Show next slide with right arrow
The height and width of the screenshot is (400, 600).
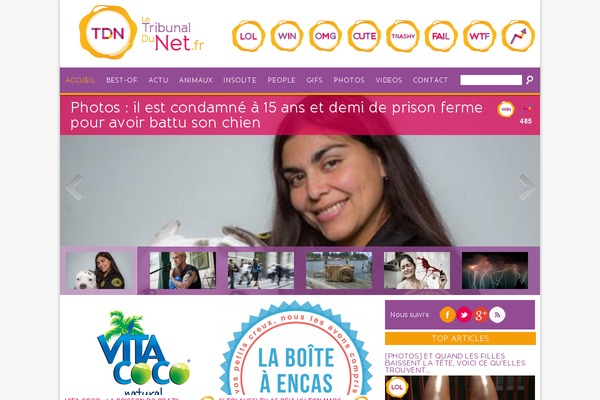[x=527, y=187]
